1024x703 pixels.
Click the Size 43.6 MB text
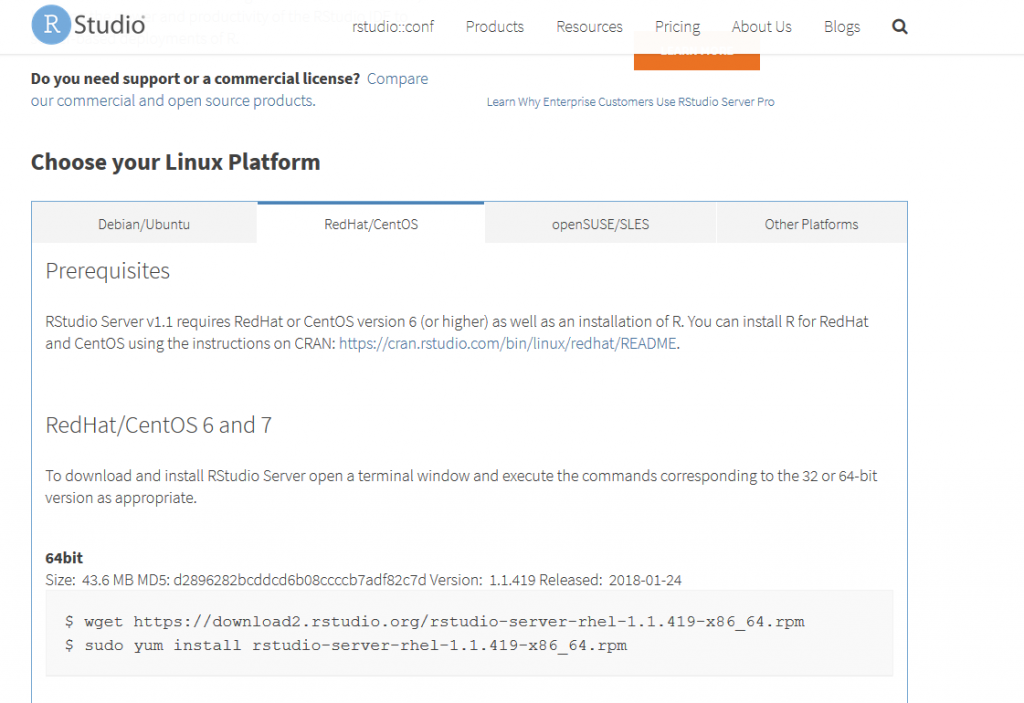tap(89, 580)
